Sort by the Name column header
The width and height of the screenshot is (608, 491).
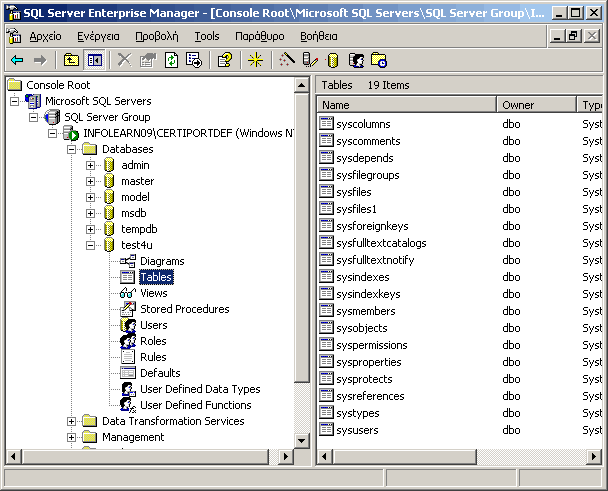407,105
